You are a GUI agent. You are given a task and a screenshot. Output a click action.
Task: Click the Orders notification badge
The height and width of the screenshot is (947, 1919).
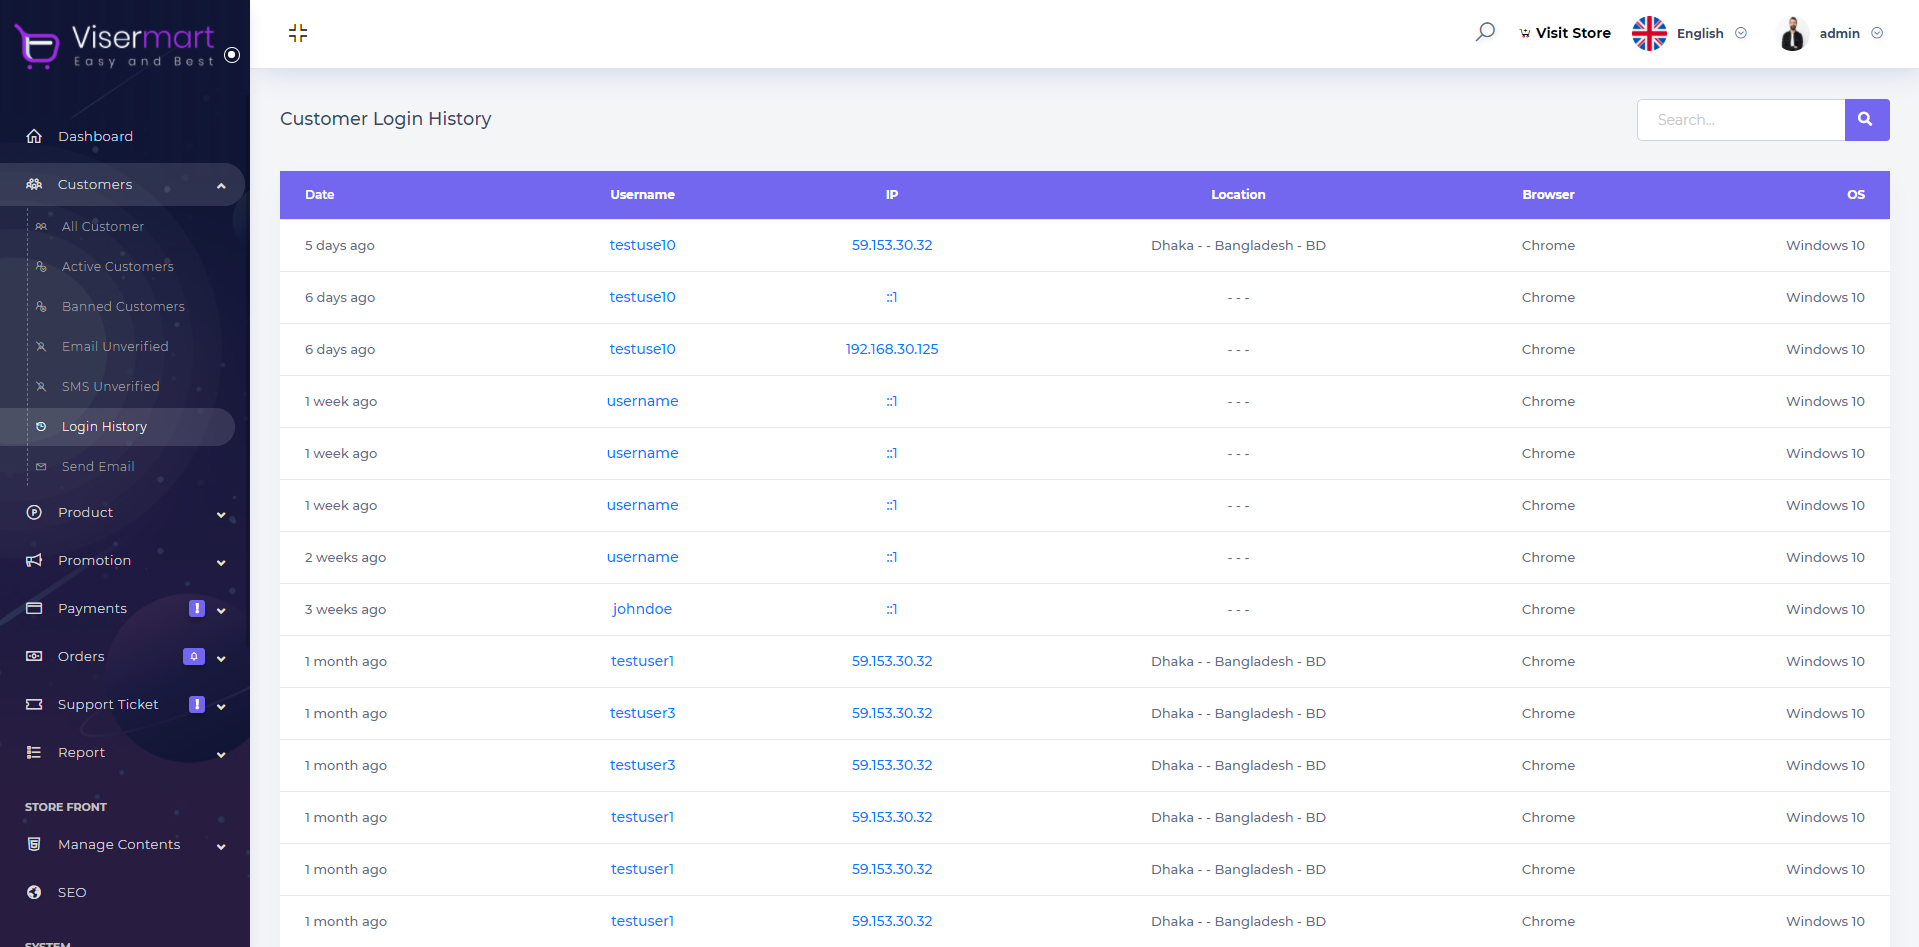point(194,656)
